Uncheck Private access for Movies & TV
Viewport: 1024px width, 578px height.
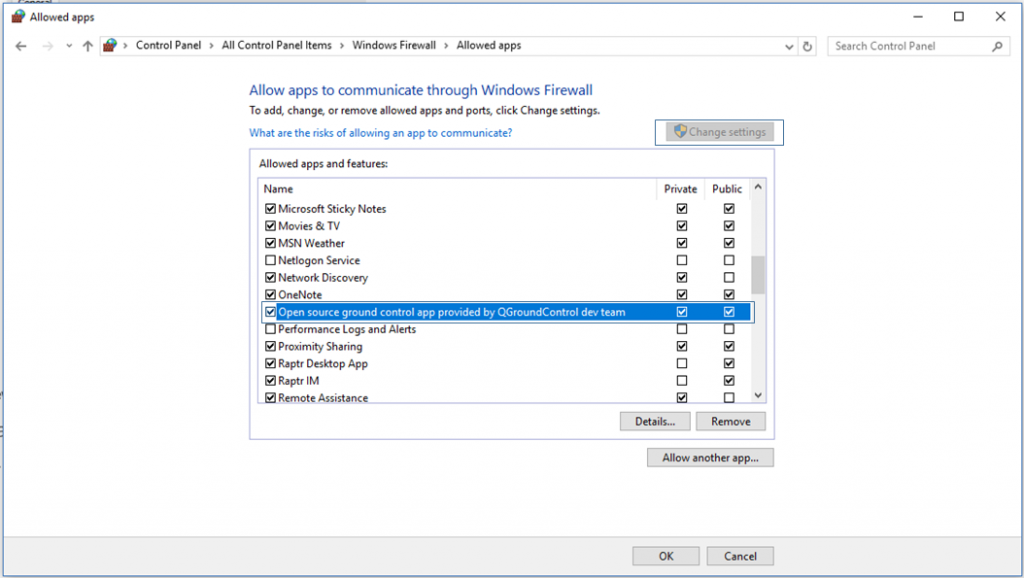pos(681,226)
